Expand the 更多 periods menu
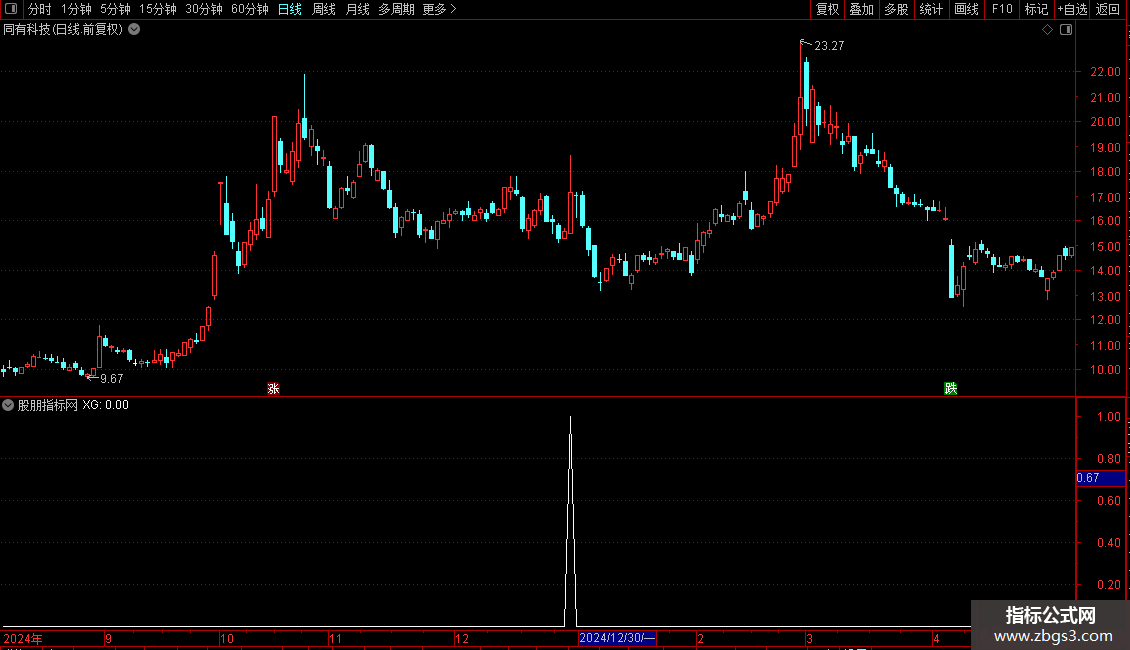Viewport: 1130px width, 650px height. click(439, 9)
